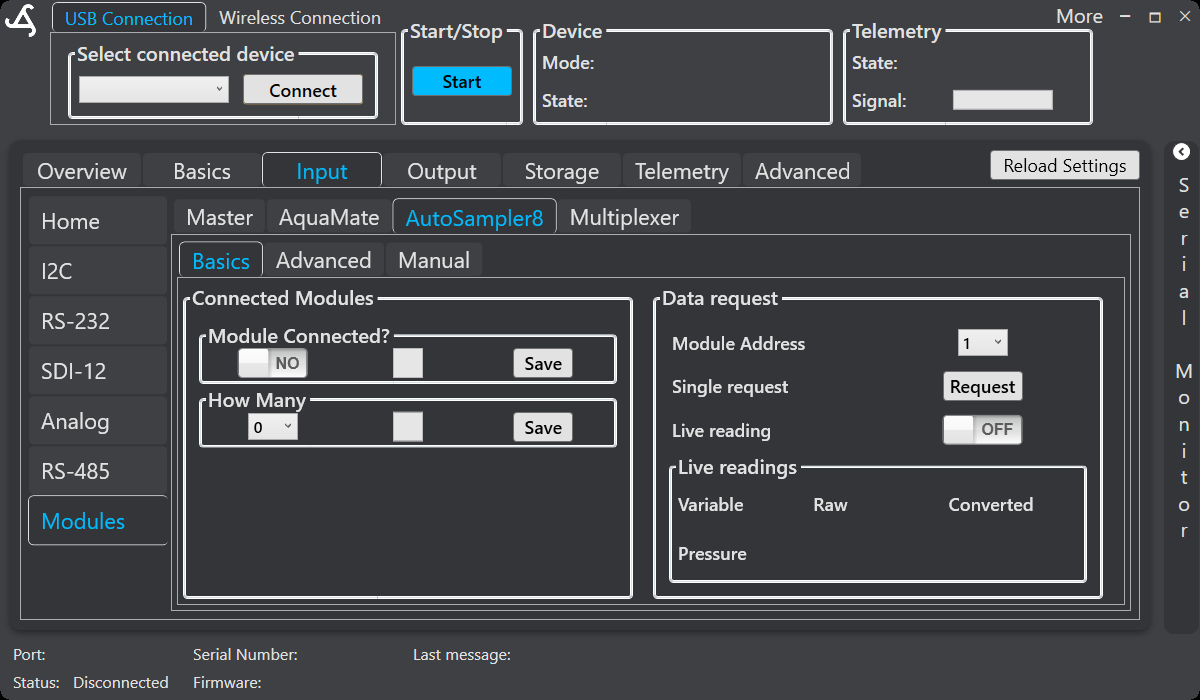
Task: Click the Port label
Action: pyautogui.click(x=29, y=655)
